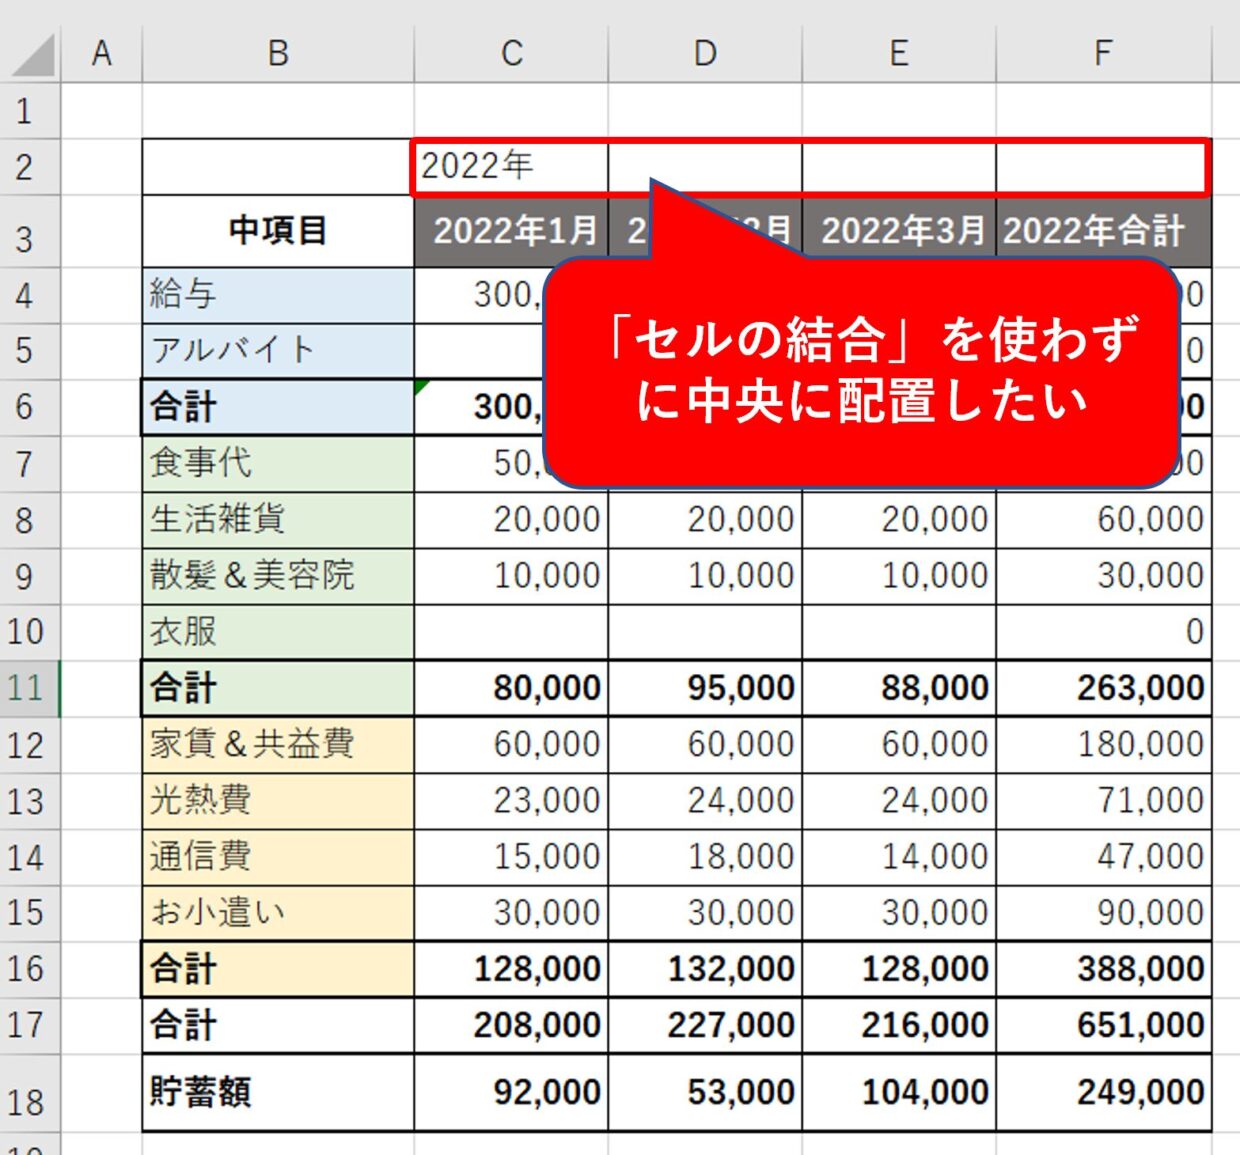Click the 15,000 cell
1240x1155 pixels.
tap(511, 857)
